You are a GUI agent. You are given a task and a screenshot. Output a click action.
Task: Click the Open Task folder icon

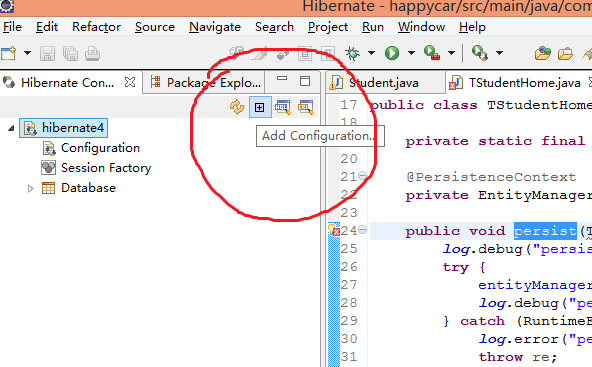(x=565, y=54)
